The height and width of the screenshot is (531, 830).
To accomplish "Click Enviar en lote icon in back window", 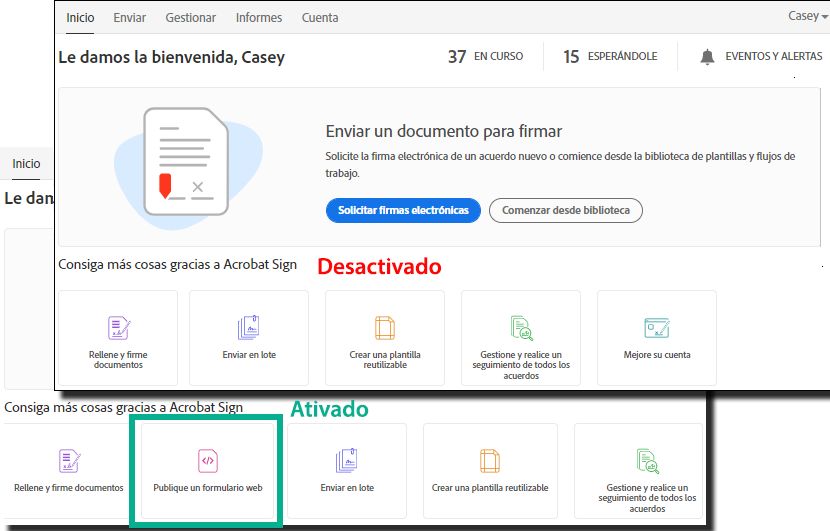I will (347, 461).
